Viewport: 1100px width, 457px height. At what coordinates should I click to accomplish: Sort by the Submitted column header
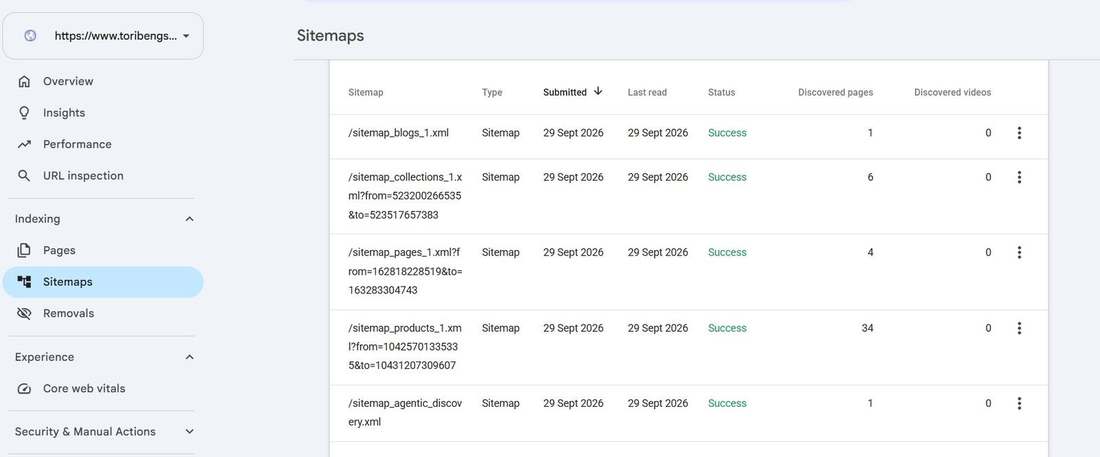[x=565, y=92]
